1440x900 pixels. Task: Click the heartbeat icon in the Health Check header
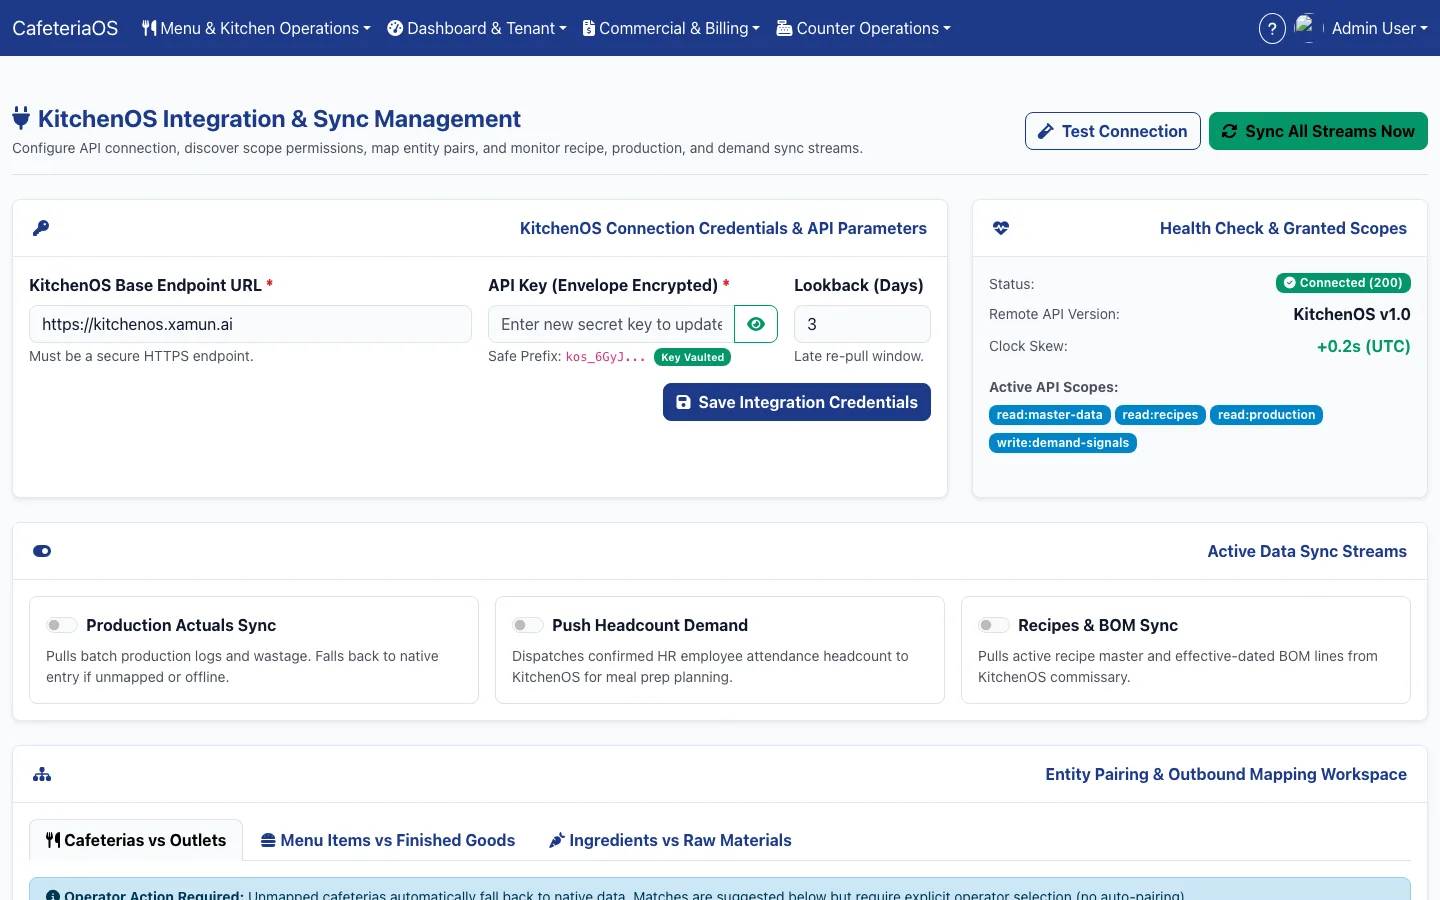[1001, 228]
